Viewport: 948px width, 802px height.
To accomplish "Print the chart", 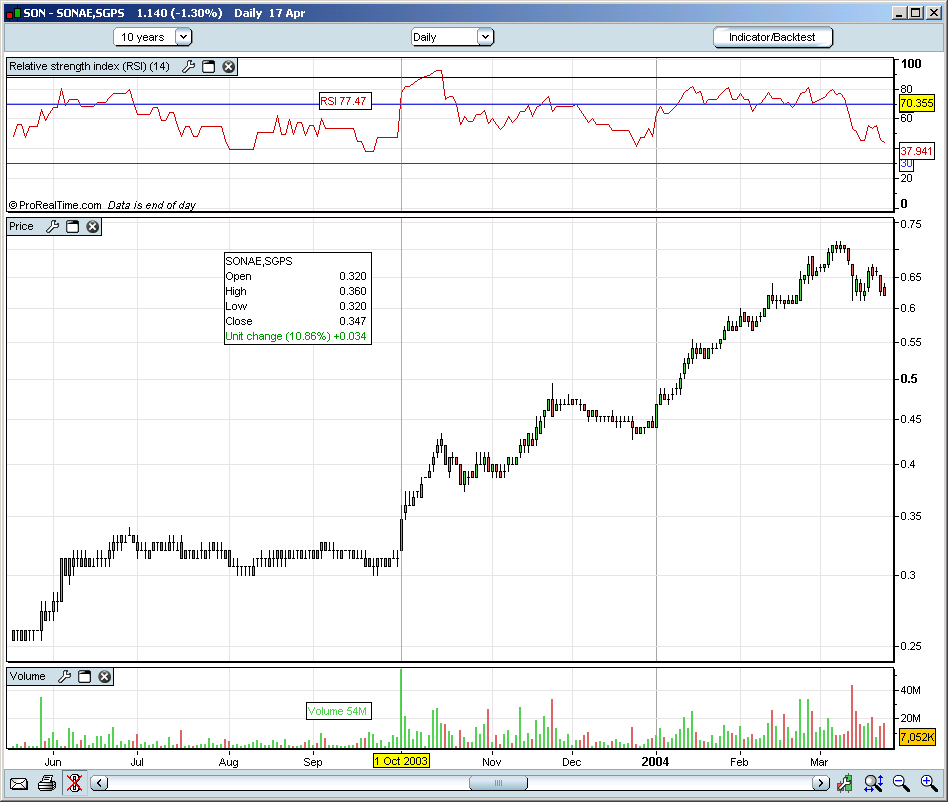I will point(47,784).
